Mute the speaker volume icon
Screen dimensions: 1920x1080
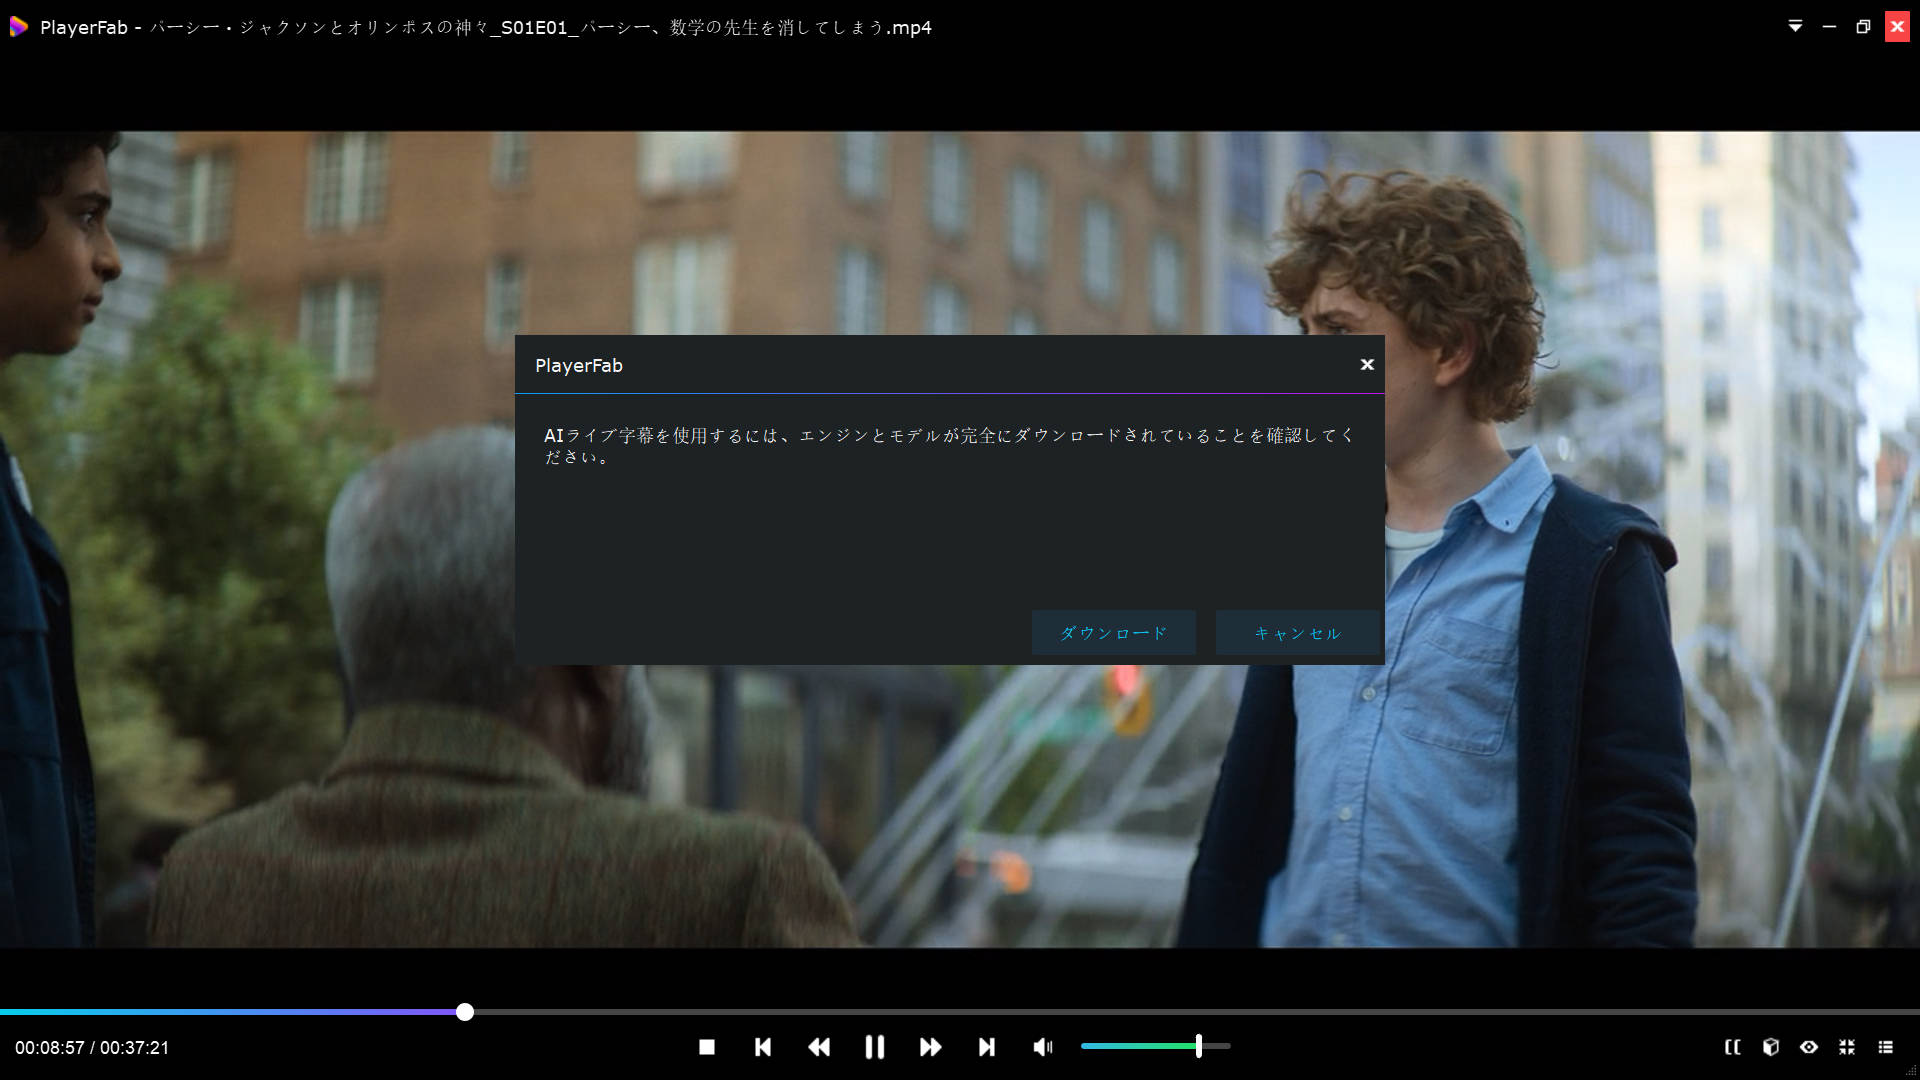click(x=1043, y=1047)
